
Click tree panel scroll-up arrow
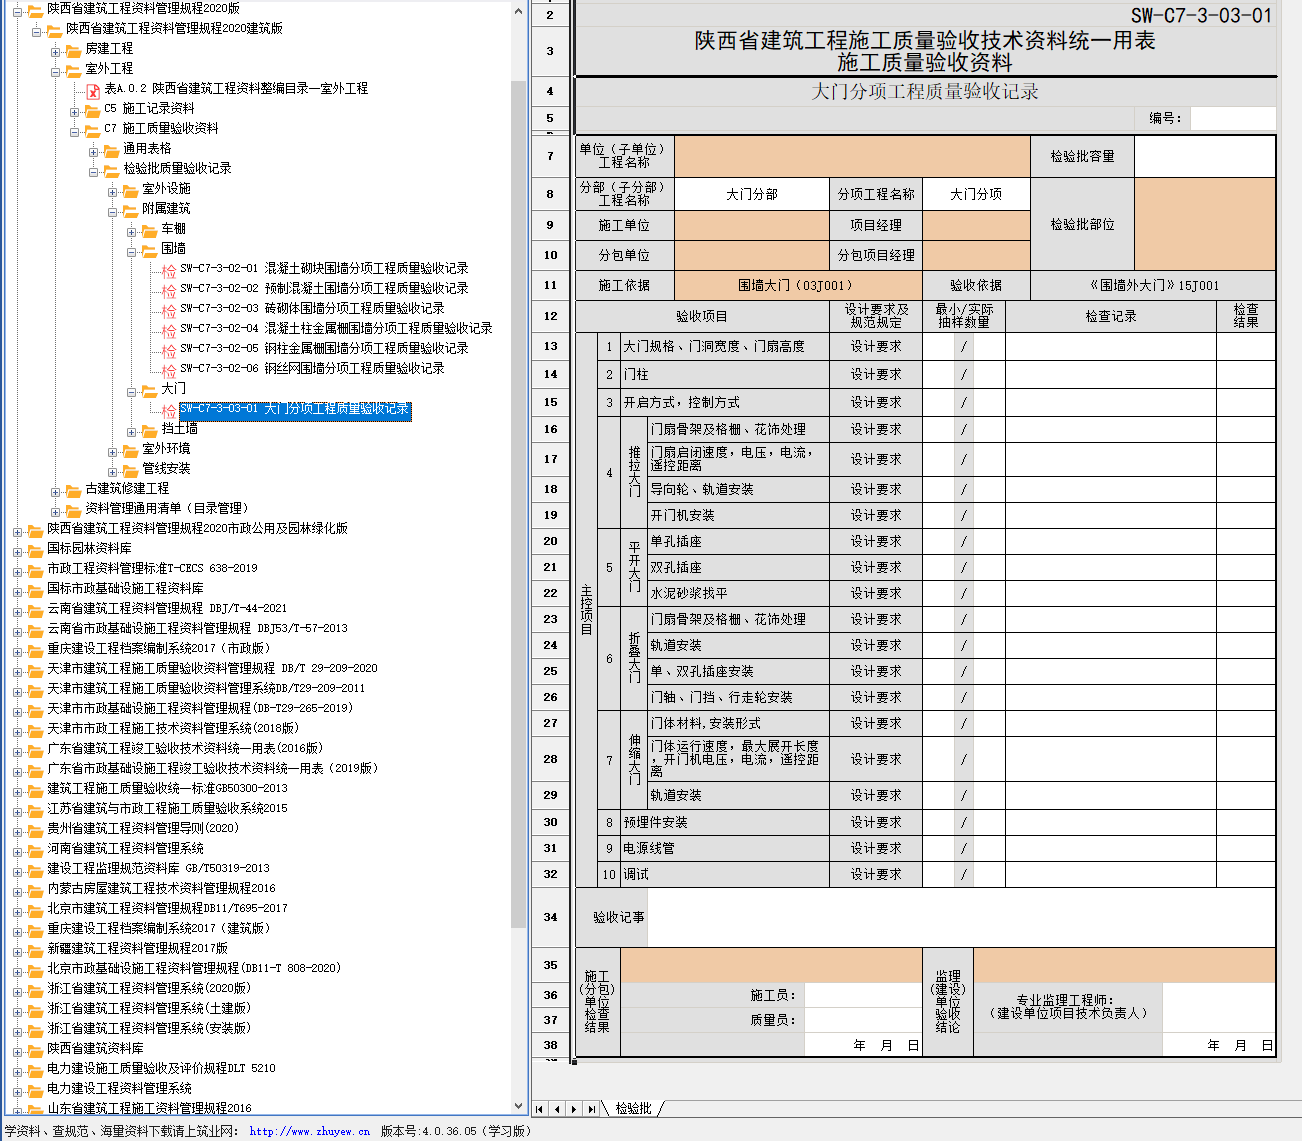[518, 10]
